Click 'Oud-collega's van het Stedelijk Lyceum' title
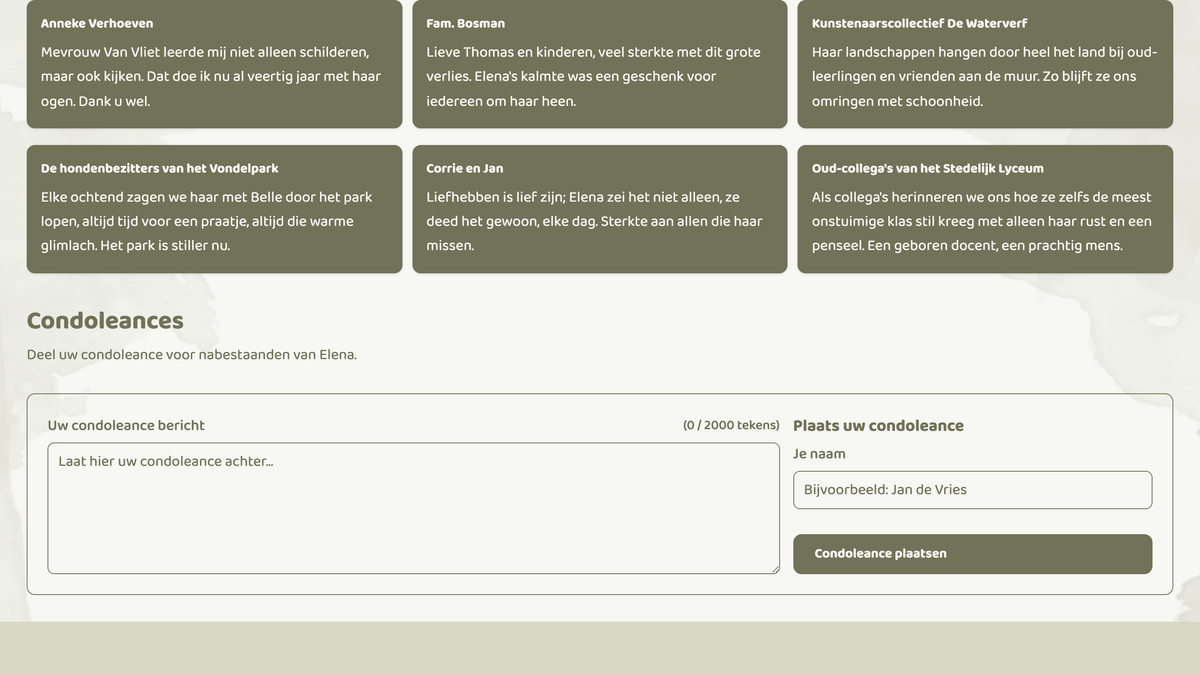 927,168
